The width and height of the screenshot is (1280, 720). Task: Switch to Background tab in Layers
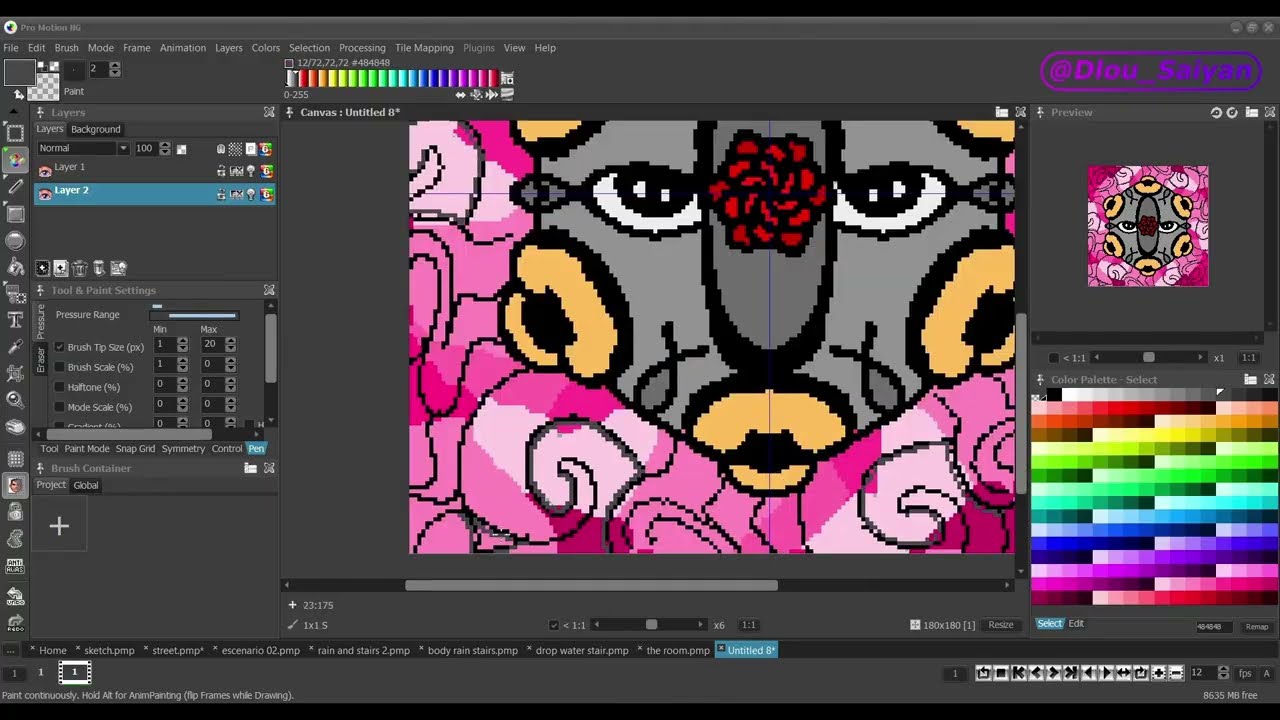pyautogui.click(x=95, y=129)
